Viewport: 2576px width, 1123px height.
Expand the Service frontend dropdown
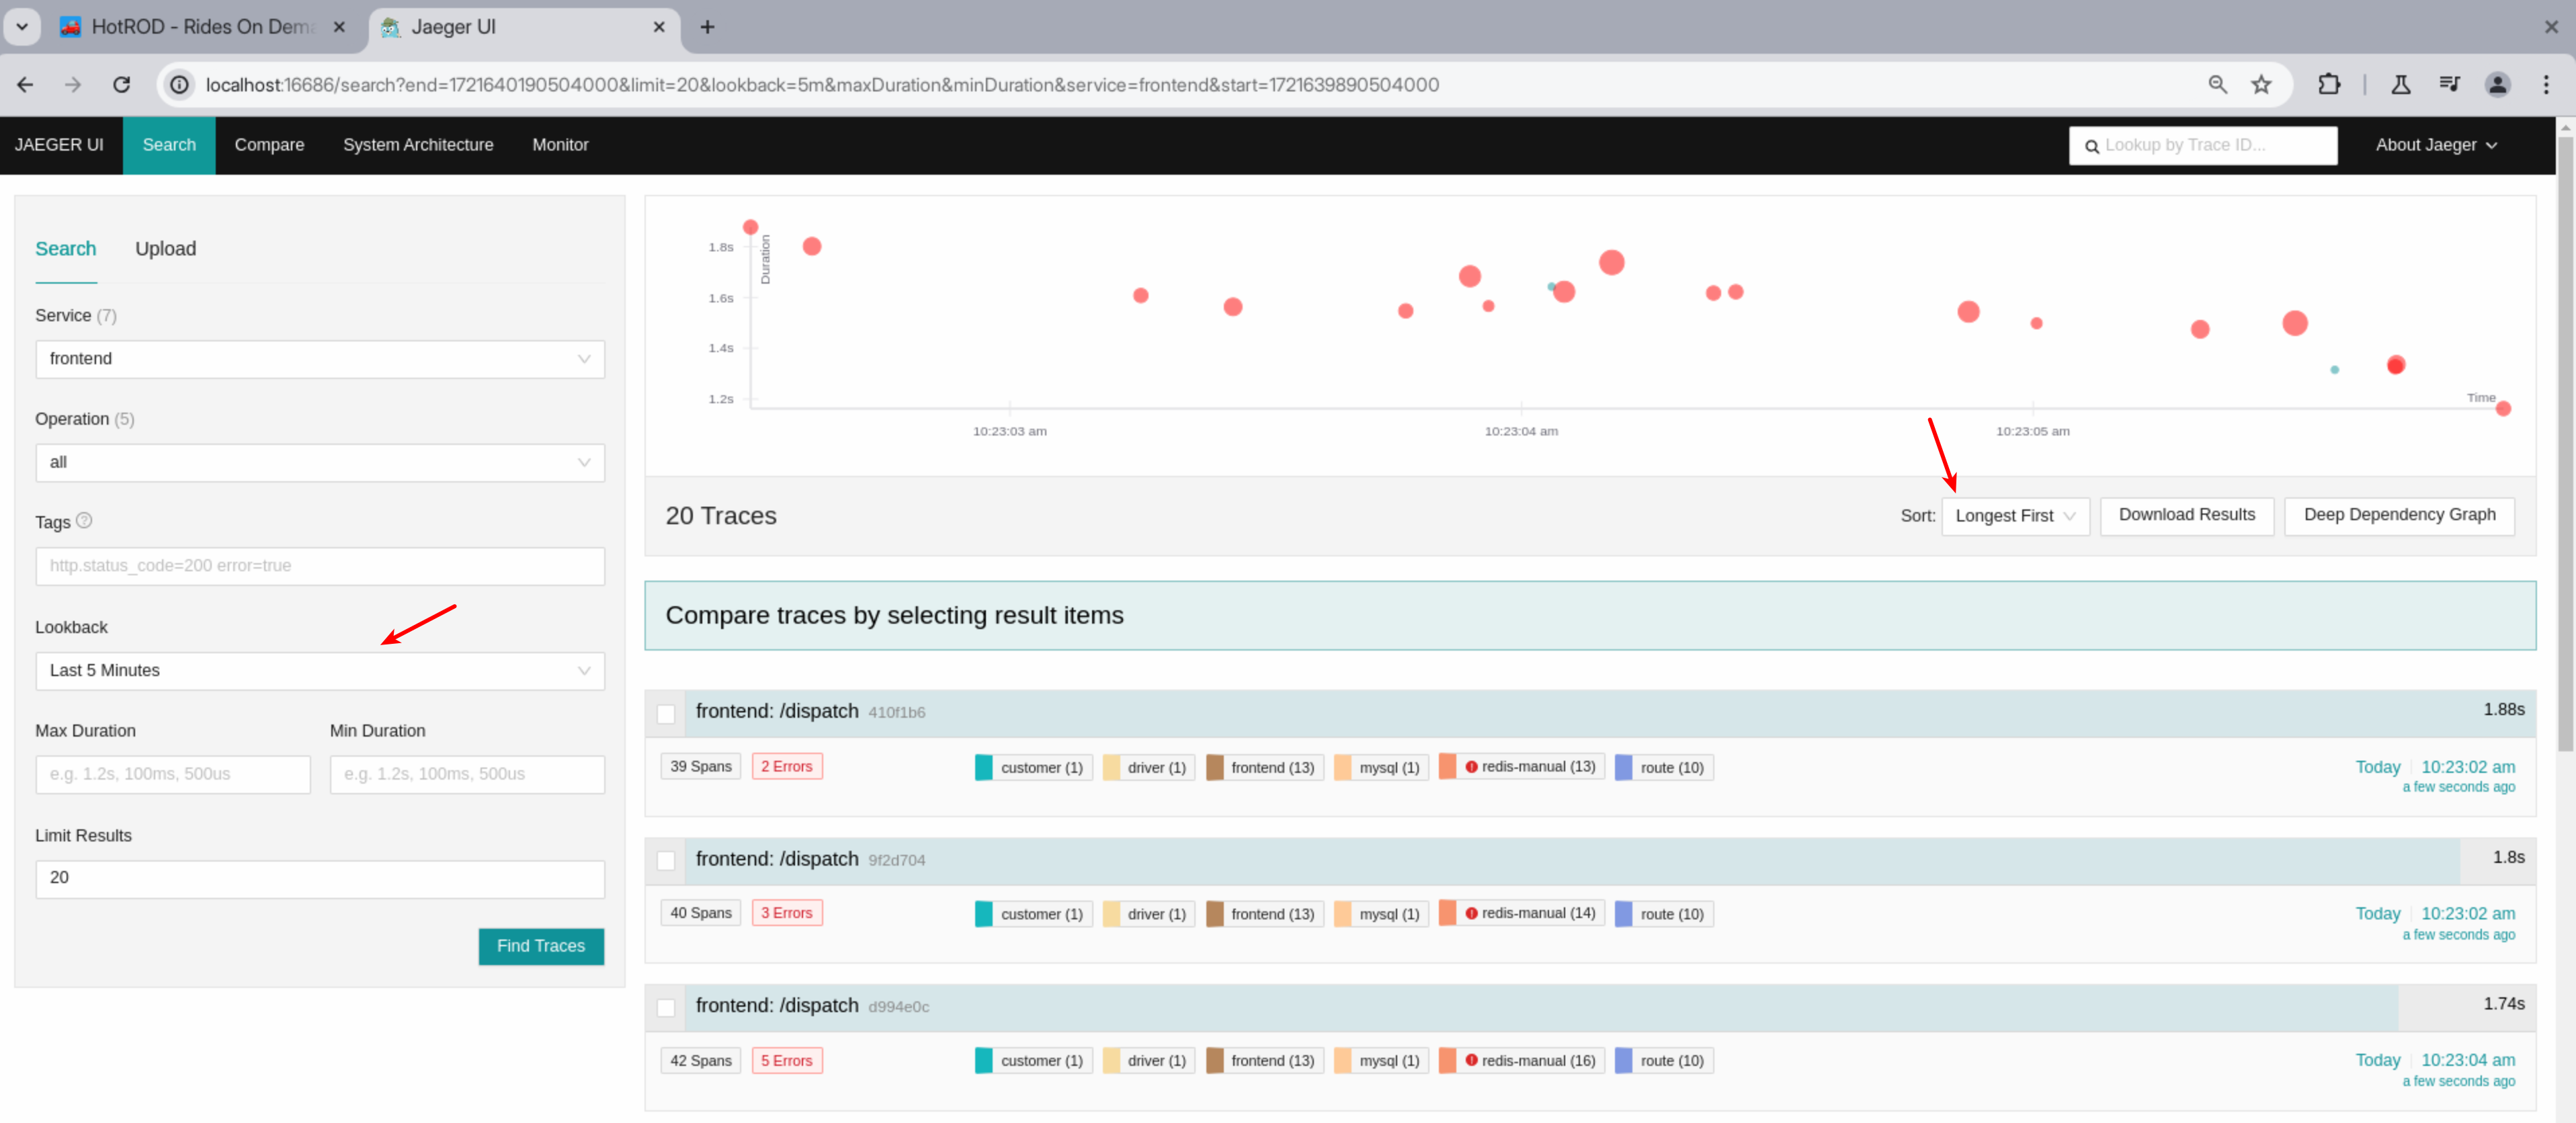[x=319, y=359]
